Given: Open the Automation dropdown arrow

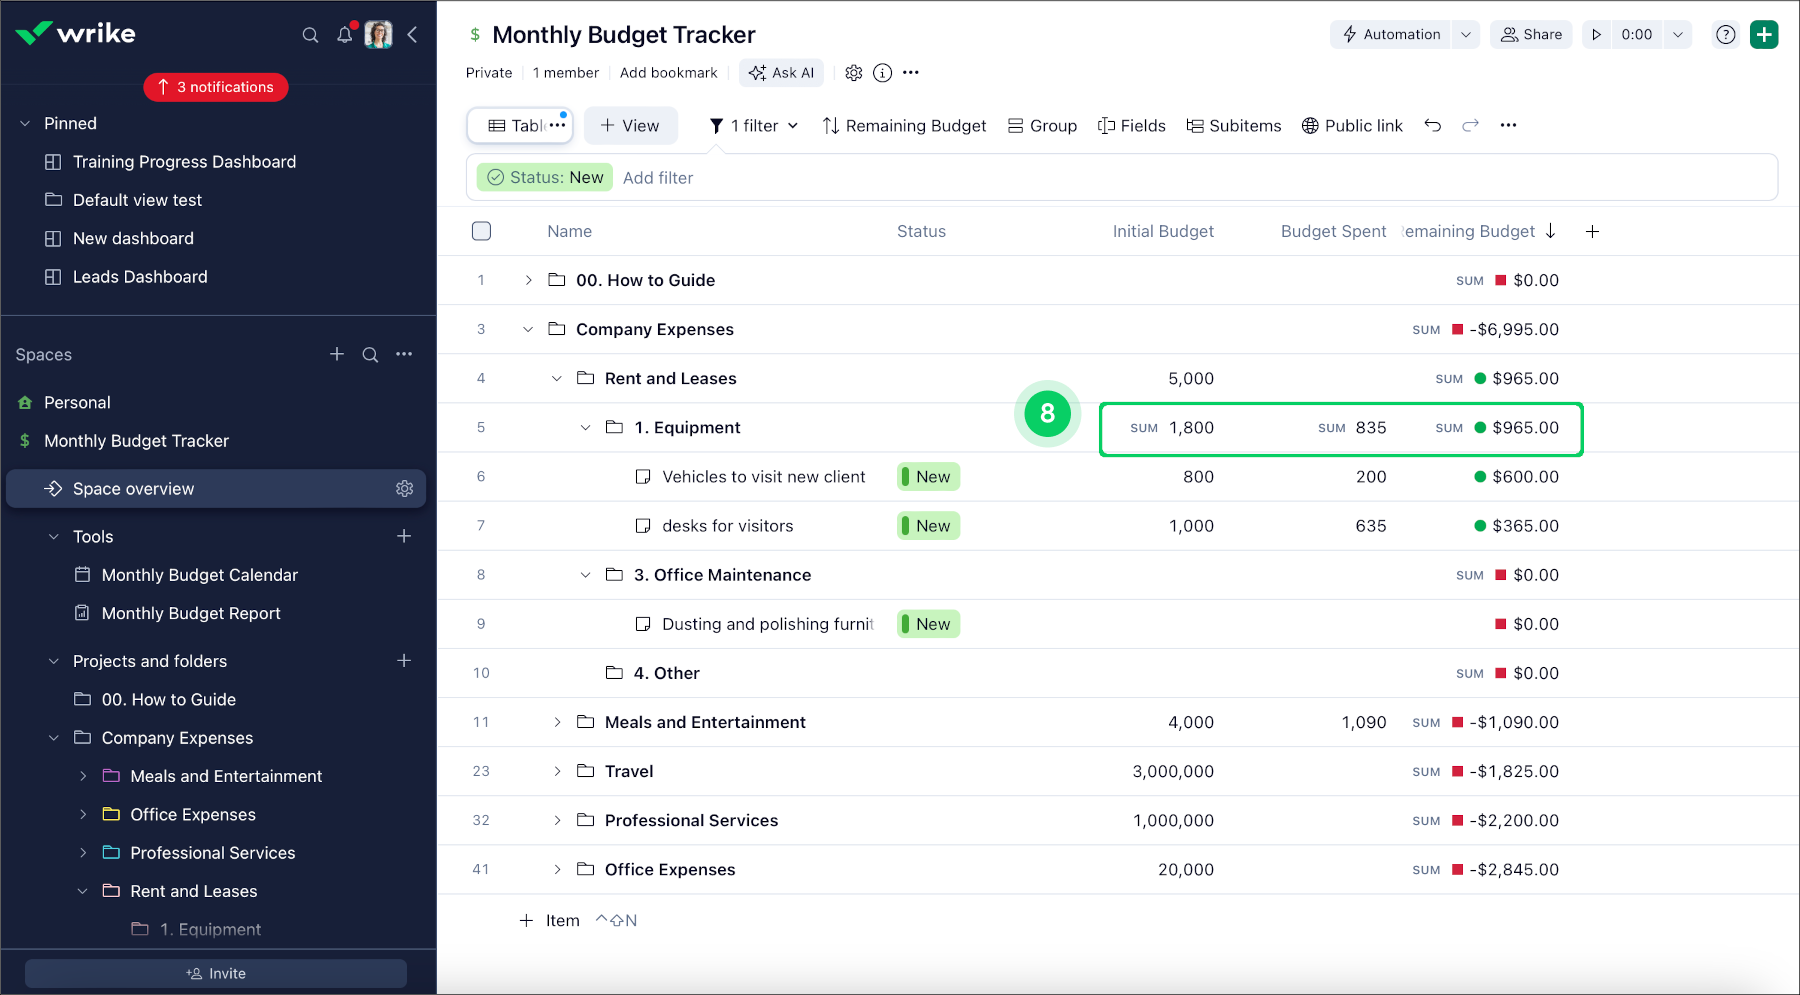Looking at the screenshot, I should (1465, 35).
